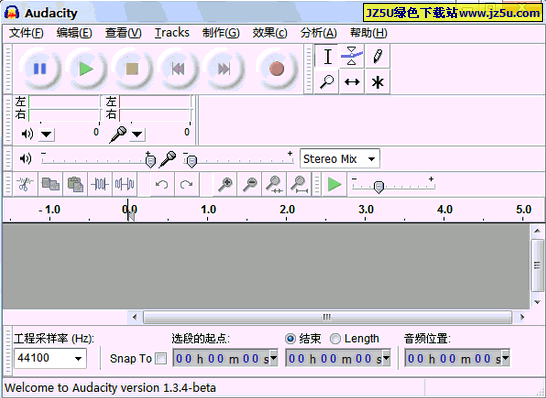Open the 效果(C) effects menu

point(270,33)
